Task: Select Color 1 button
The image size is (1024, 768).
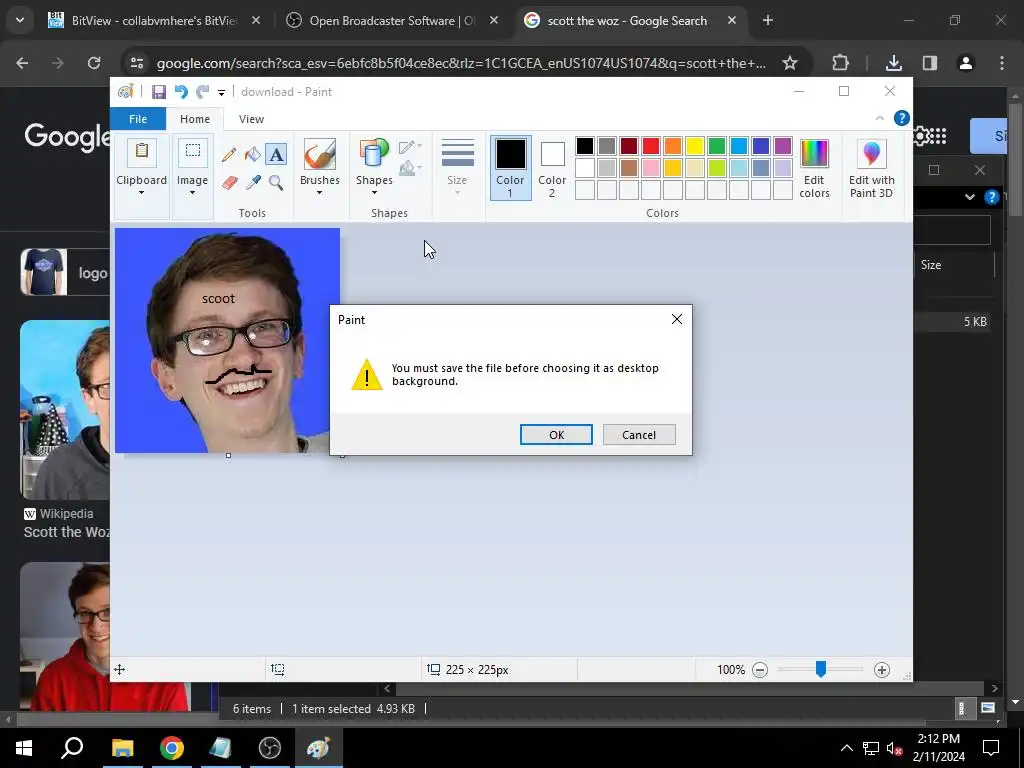Action: tap(510, 168)
